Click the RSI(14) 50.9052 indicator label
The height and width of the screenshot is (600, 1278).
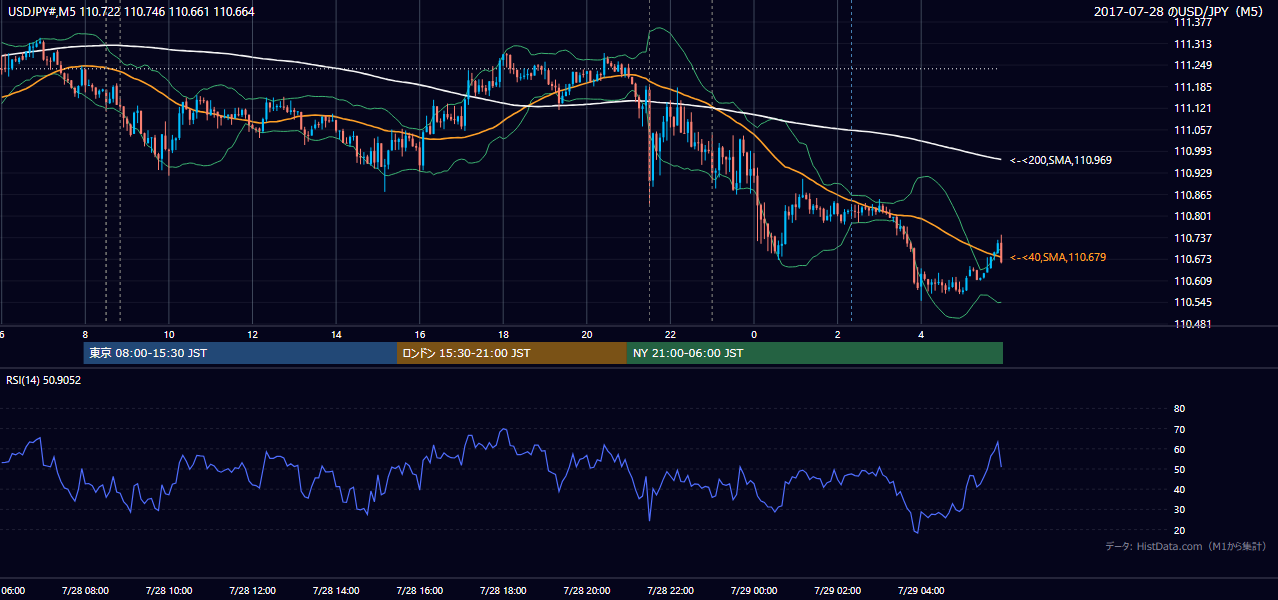pos(44,380)
